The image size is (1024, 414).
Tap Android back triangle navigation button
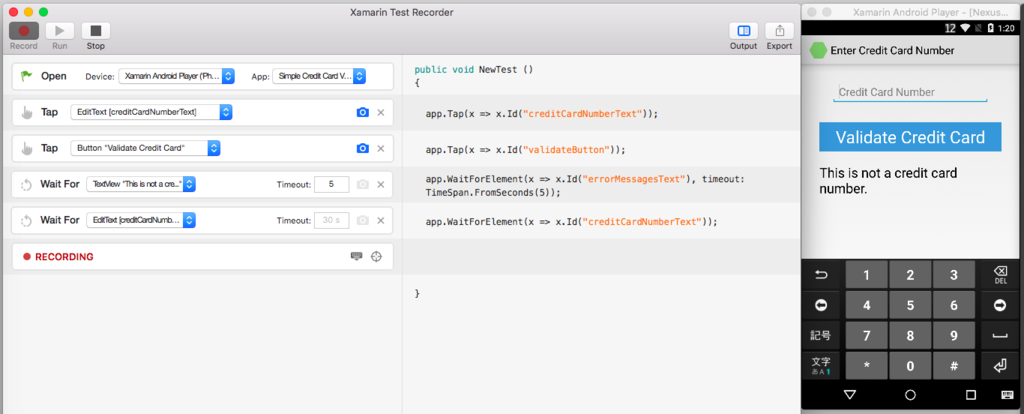tap(849, 394)
